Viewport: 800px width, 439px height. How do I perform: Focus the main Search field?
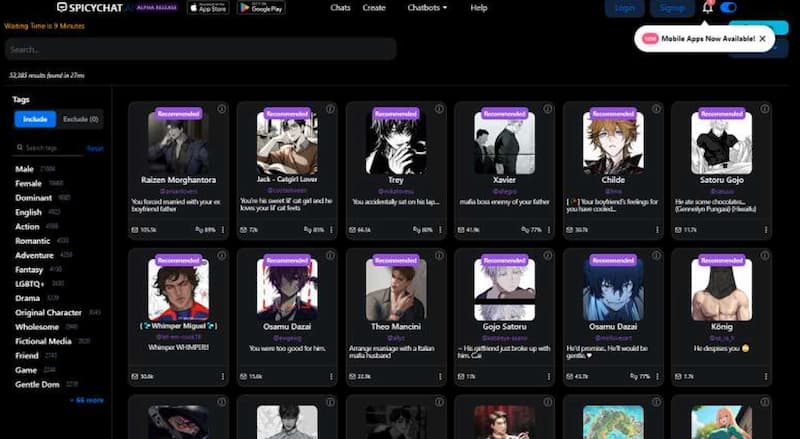tap(201, 50)
